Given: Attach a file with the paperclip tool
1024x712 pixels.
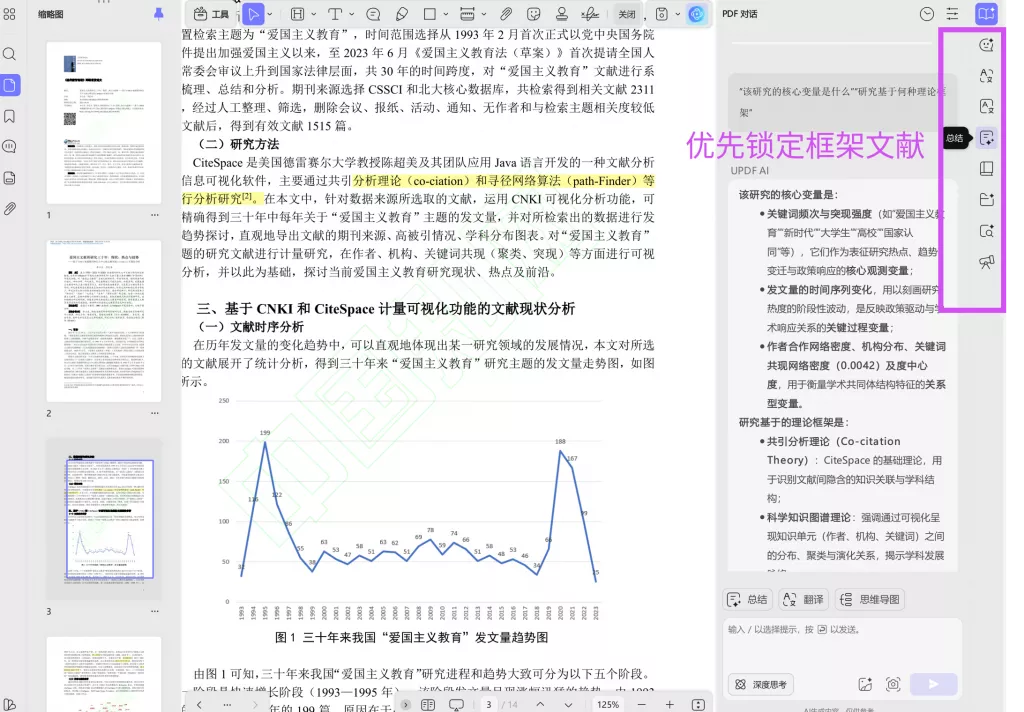Looking at the screenshot, I should click(x=504, y=14).
